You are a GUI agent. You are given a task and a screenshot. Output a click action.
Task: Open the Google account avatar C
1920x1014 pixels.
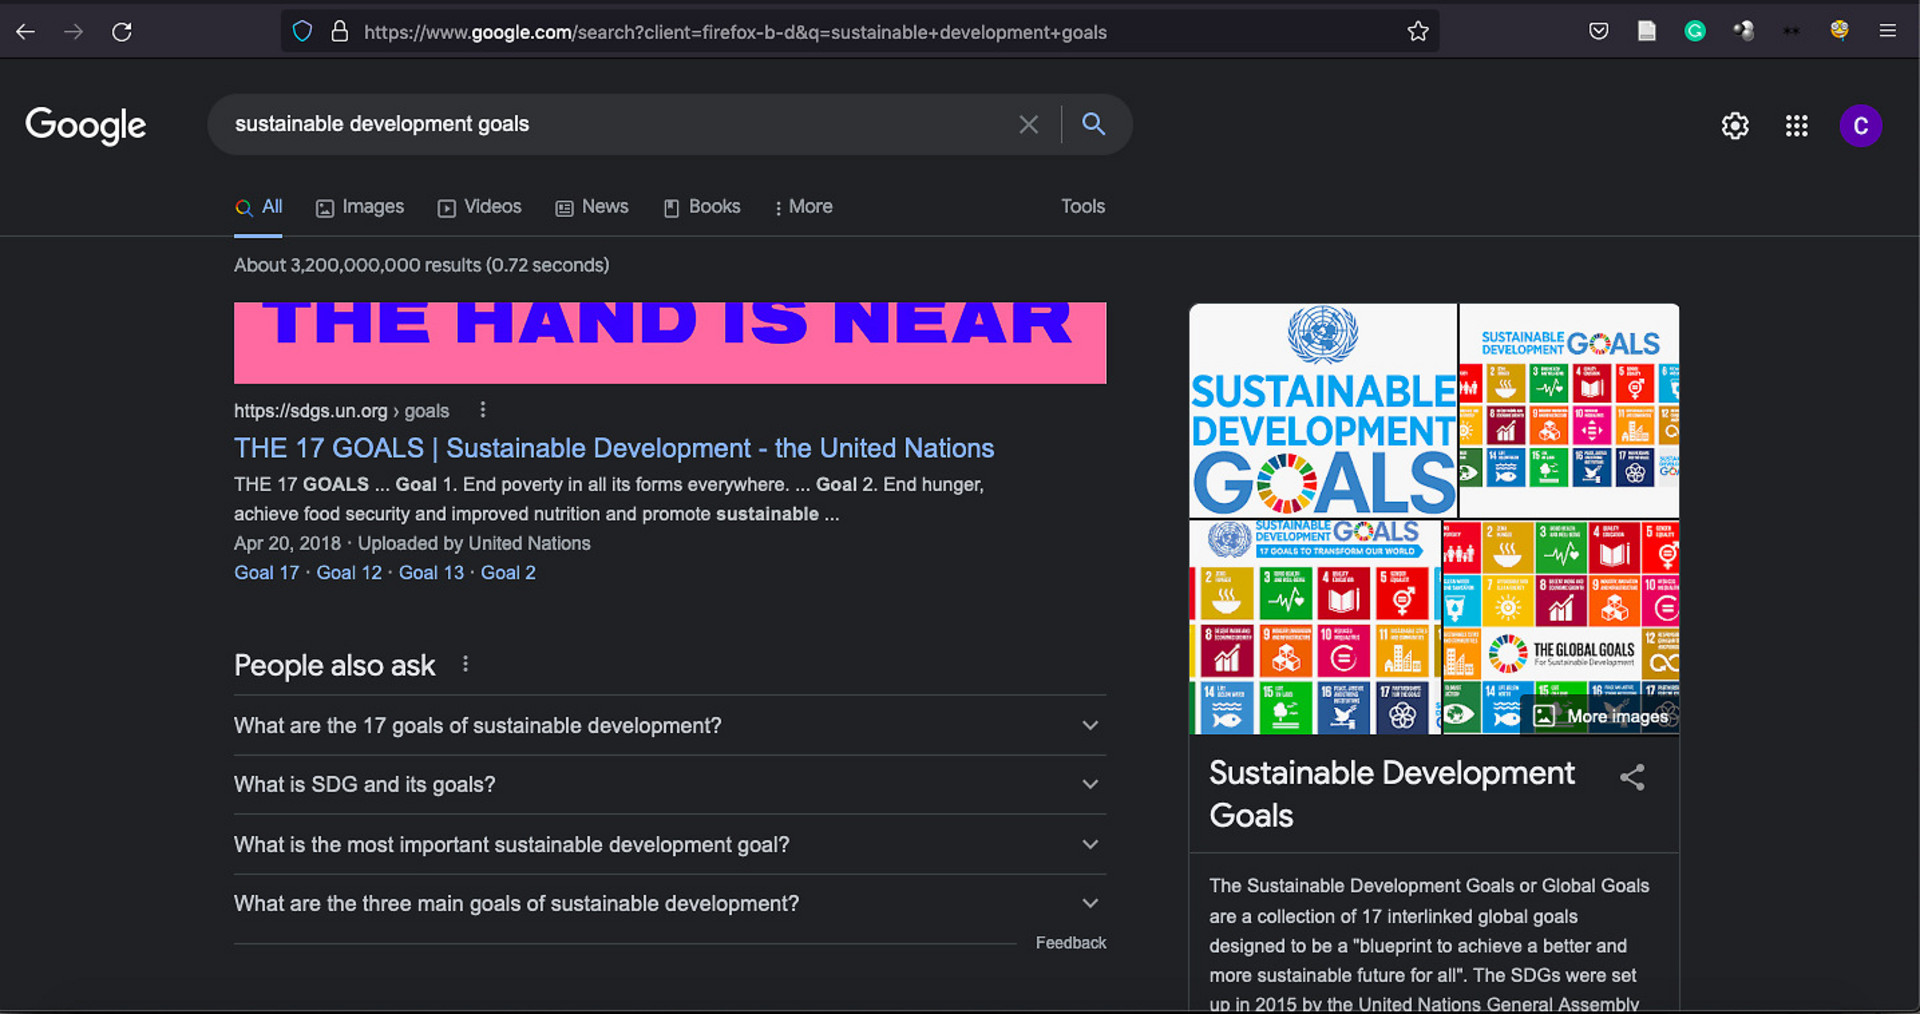(1861, 125)
